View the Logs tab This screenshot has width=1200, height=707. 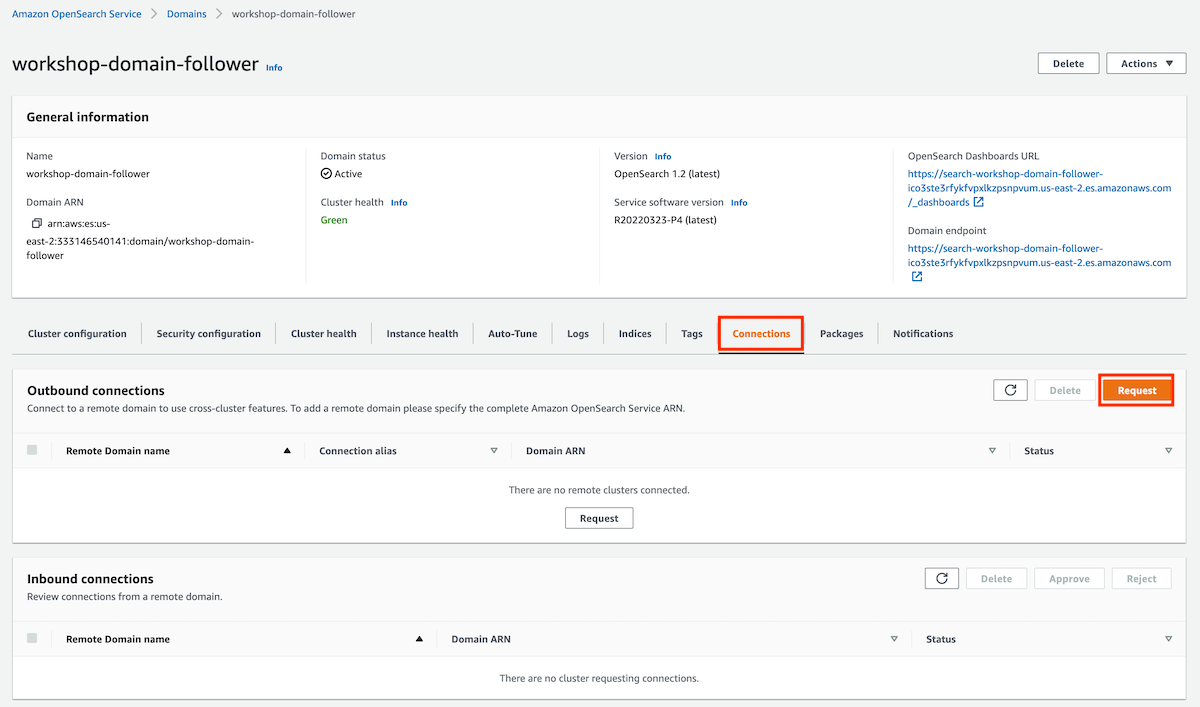[578, 334]
